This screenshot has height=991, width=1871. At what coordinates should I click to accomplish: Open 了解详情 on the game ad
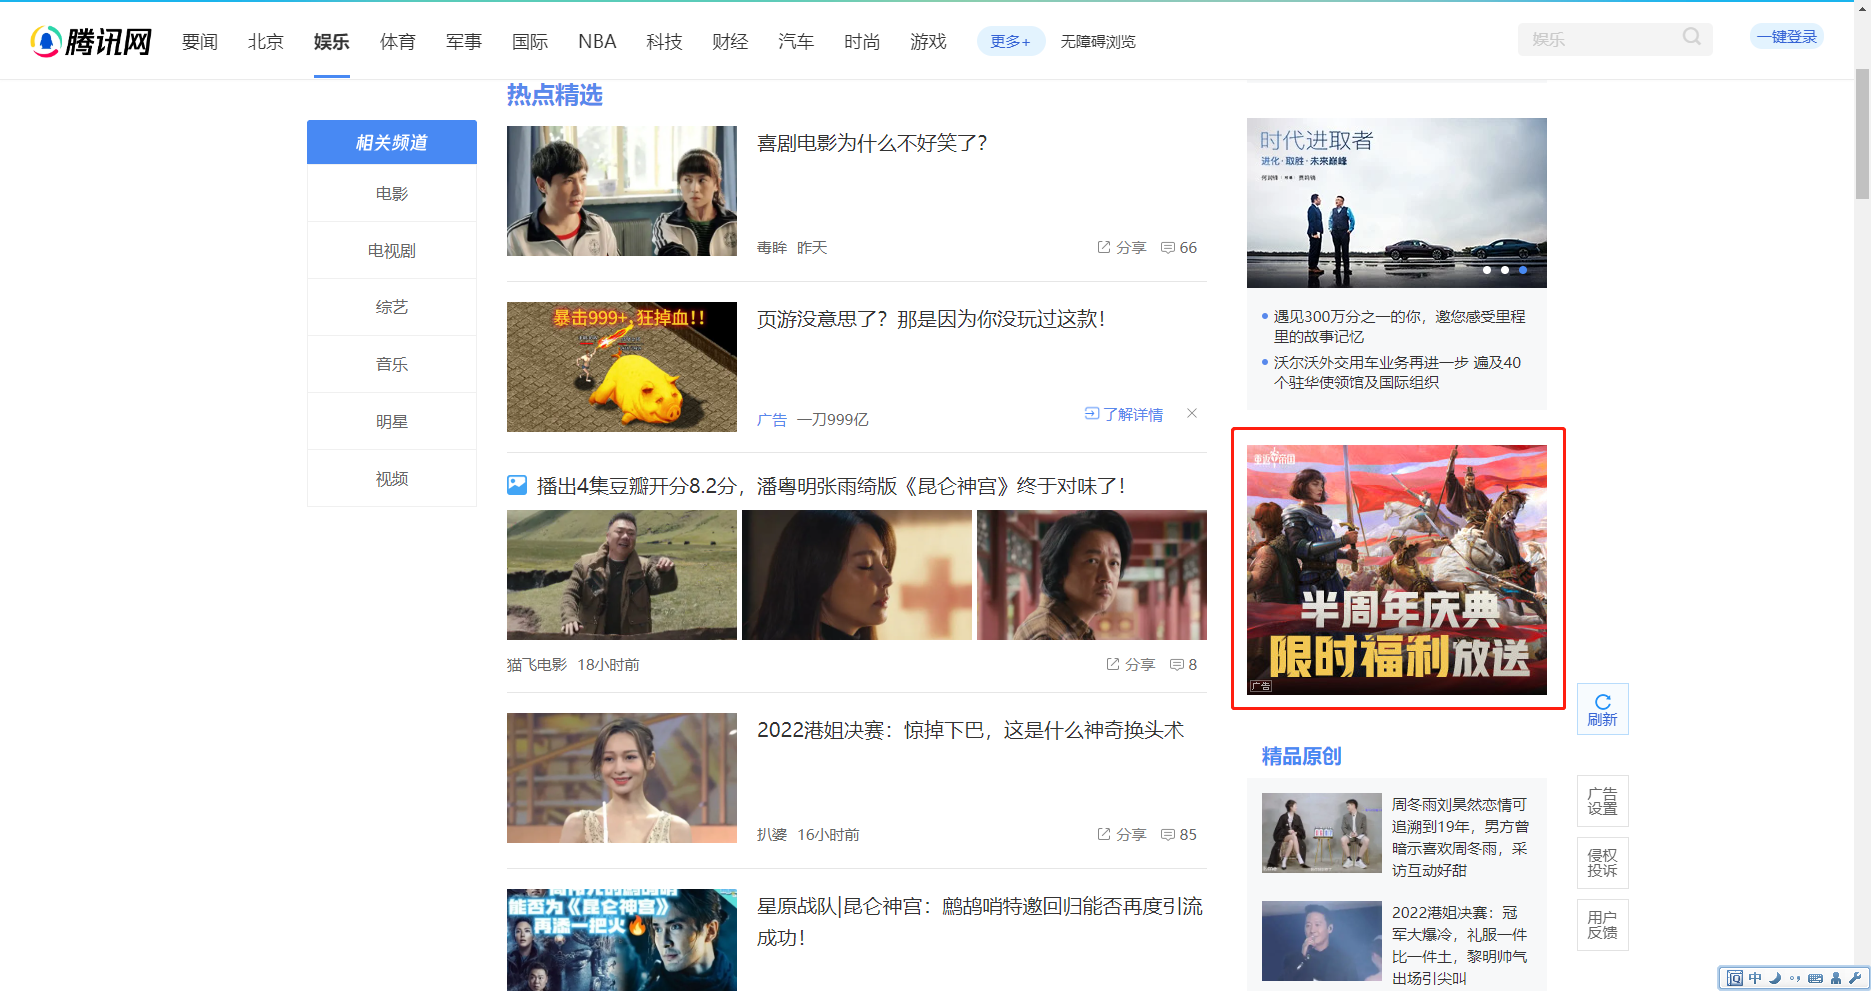coord(1124,414)
